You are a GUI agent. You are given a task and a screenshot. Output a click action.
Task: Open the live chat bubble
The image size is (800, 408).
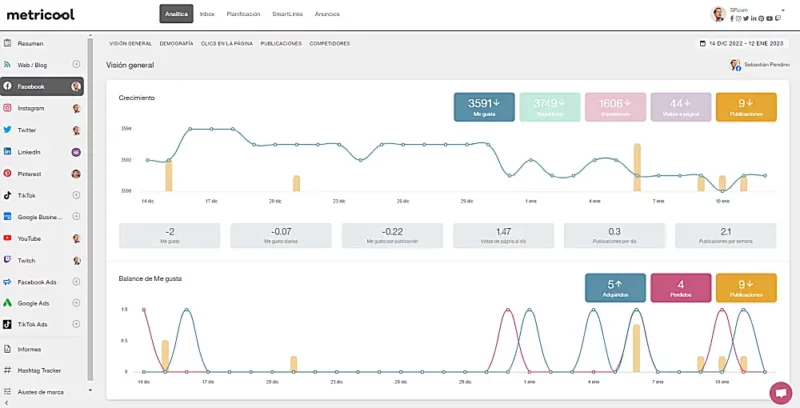(781, 393)
